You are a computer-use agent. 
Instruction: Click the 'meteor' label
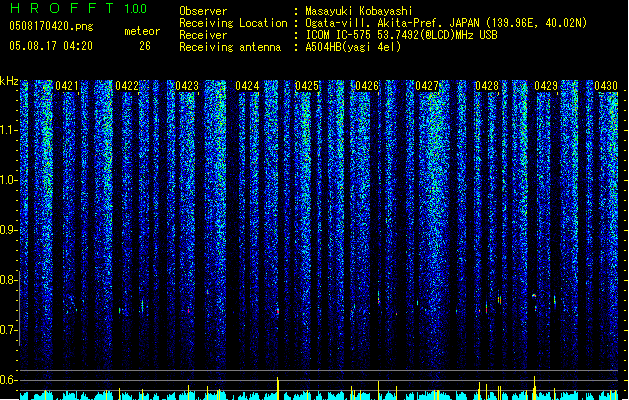tap(142, 31)
